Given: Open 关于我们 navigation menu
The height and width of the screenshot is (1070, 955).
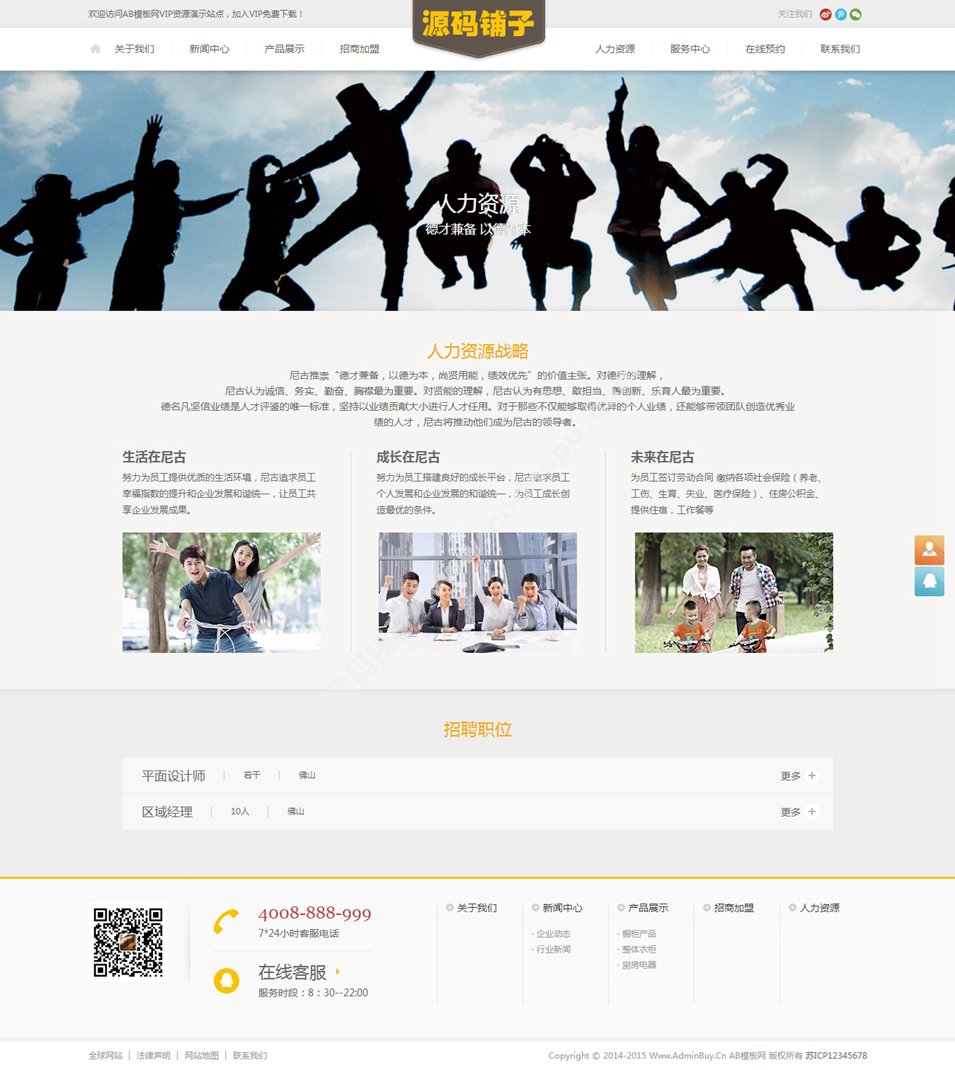Looking at the screenshot, I should point(134,49).
